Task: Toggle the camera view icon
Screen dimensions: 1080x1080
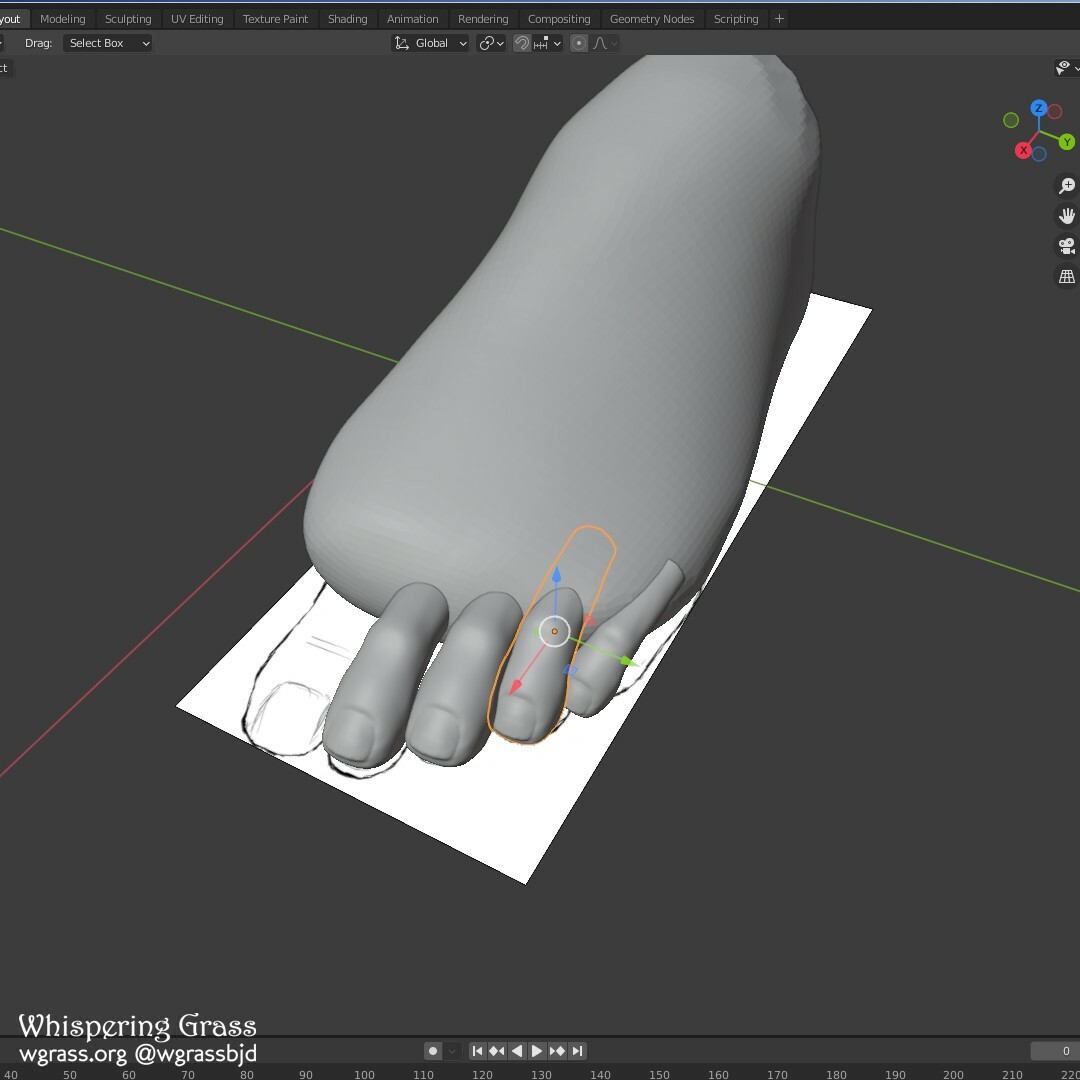Action: click(x=1067, y=247)
